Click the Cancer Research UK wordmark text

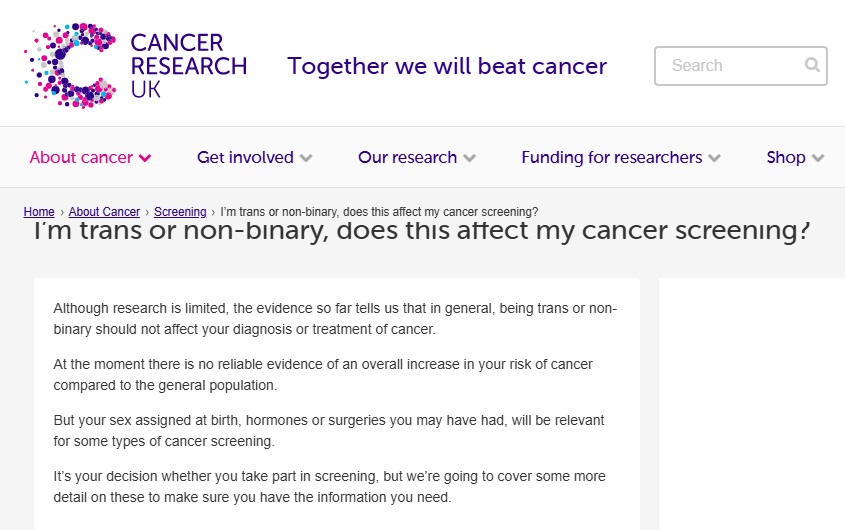188,66
